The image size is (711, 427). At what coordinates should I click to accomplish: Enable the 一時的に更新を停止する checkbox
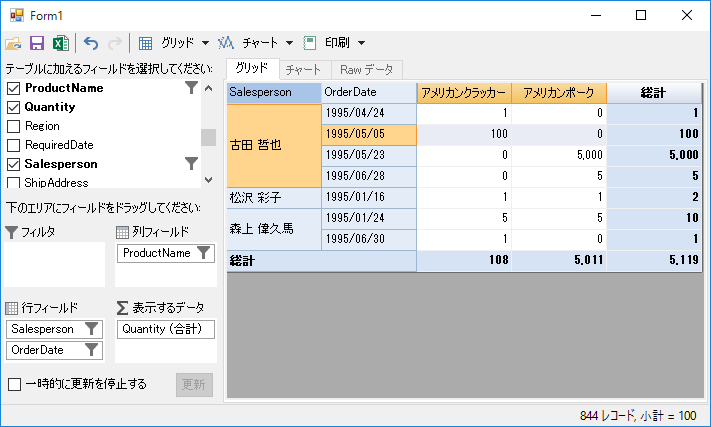(x=14, y=384)
